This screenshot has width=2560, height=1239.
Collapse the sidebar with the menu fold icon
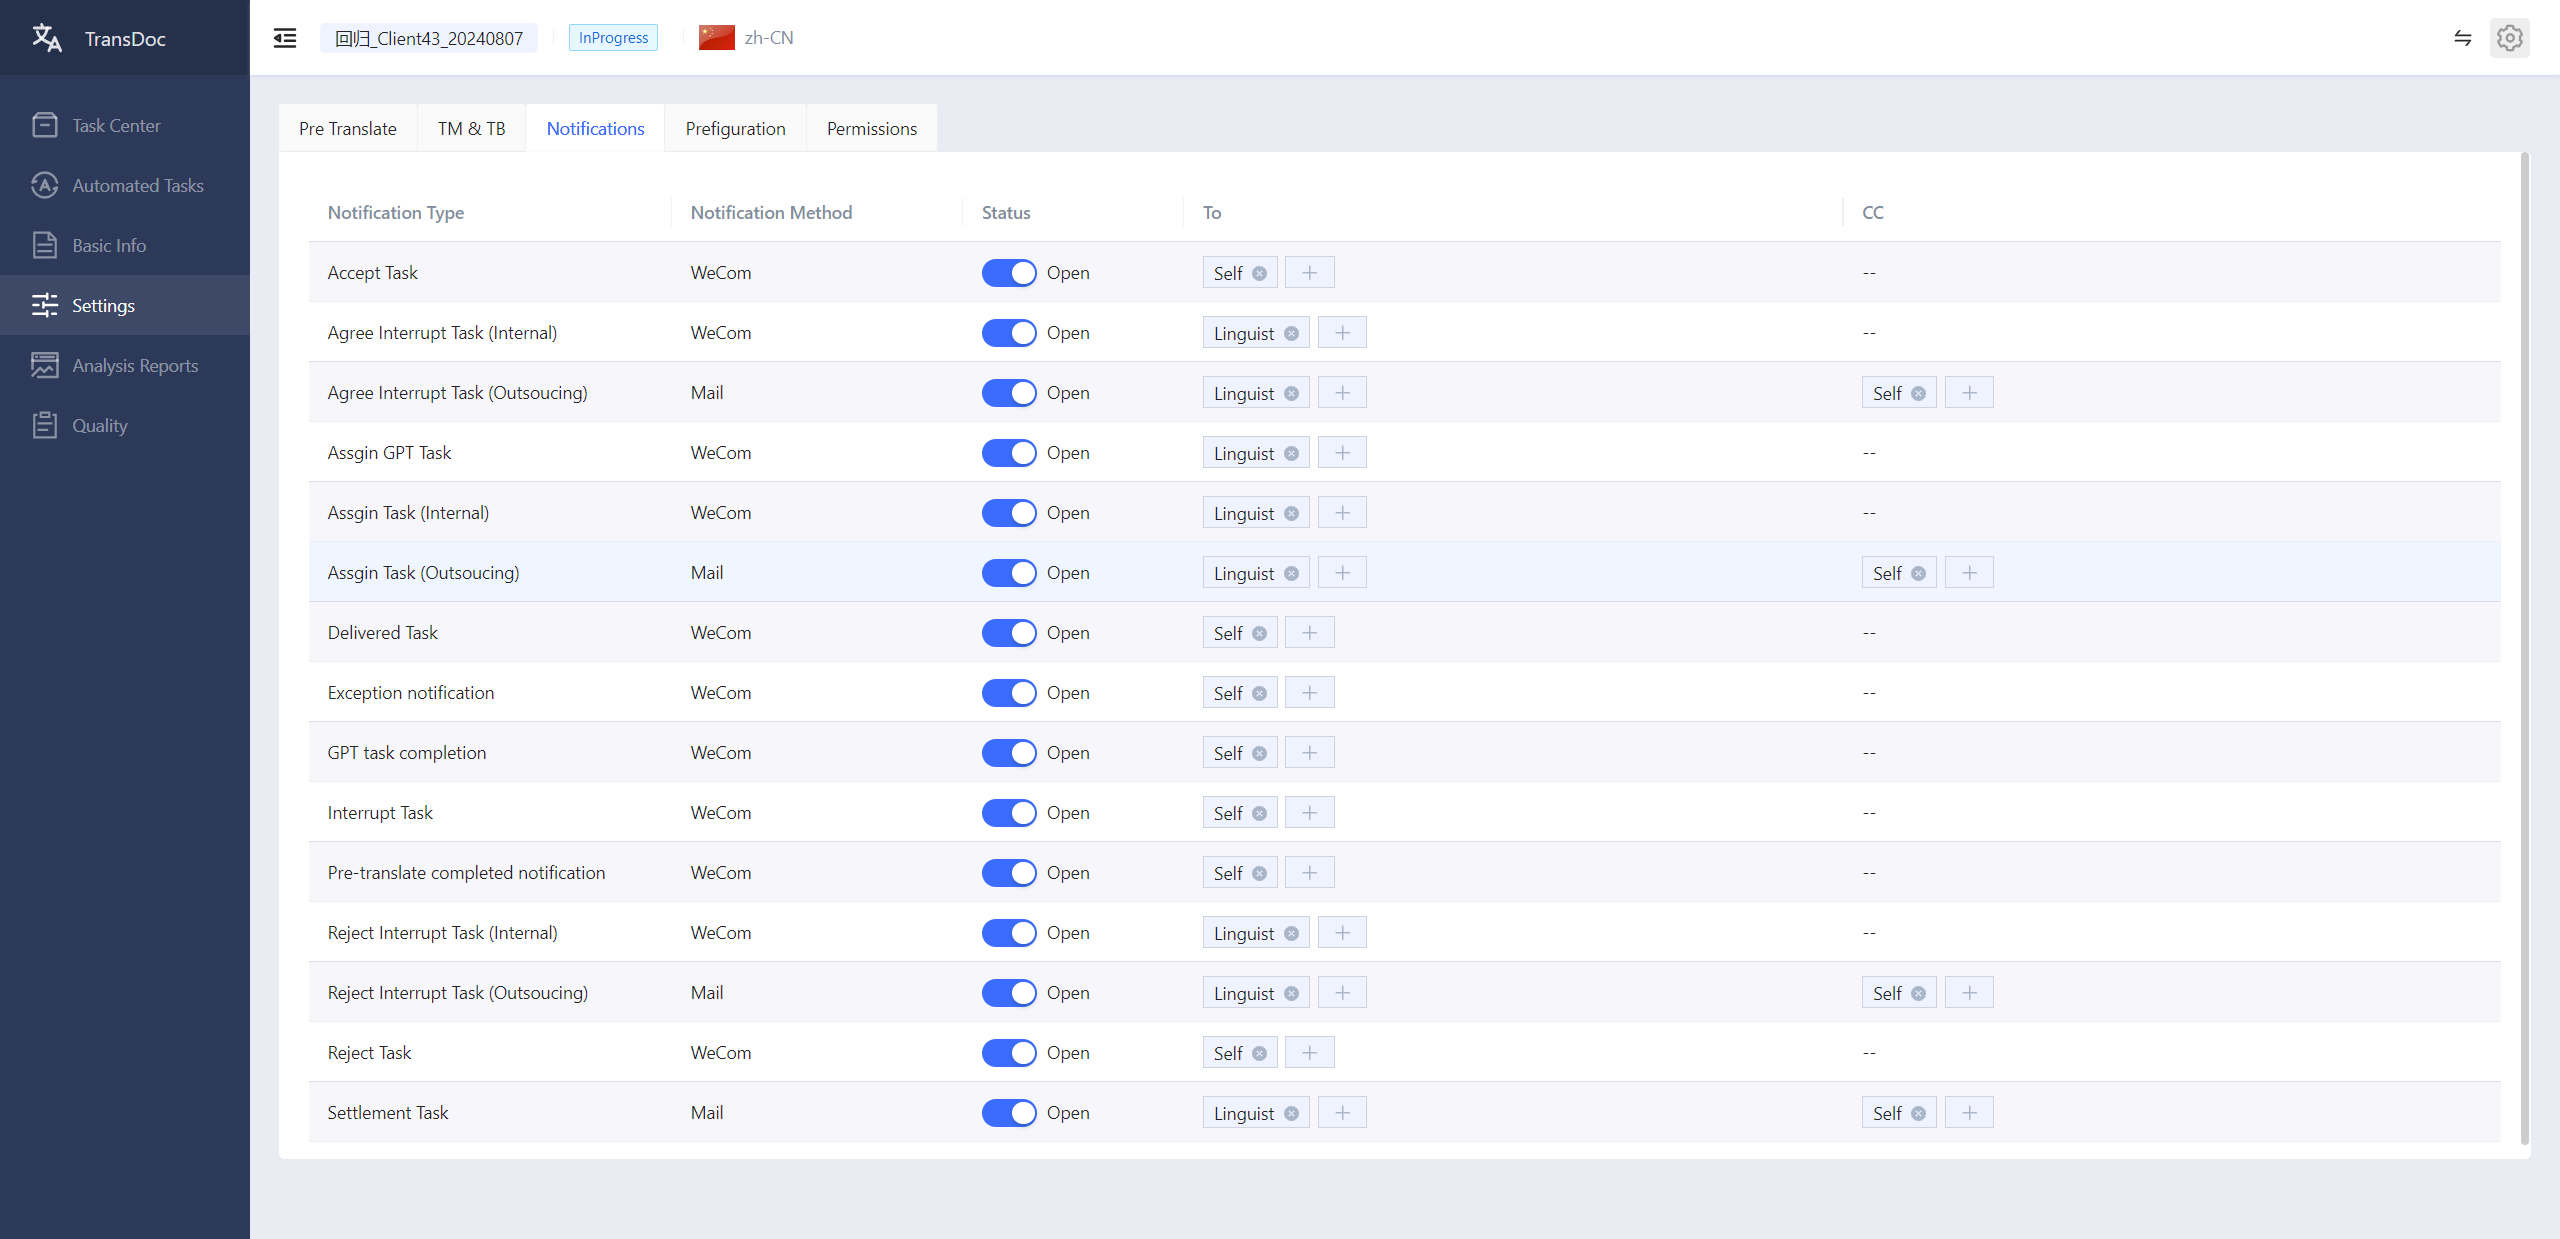[x=285, y=38]
